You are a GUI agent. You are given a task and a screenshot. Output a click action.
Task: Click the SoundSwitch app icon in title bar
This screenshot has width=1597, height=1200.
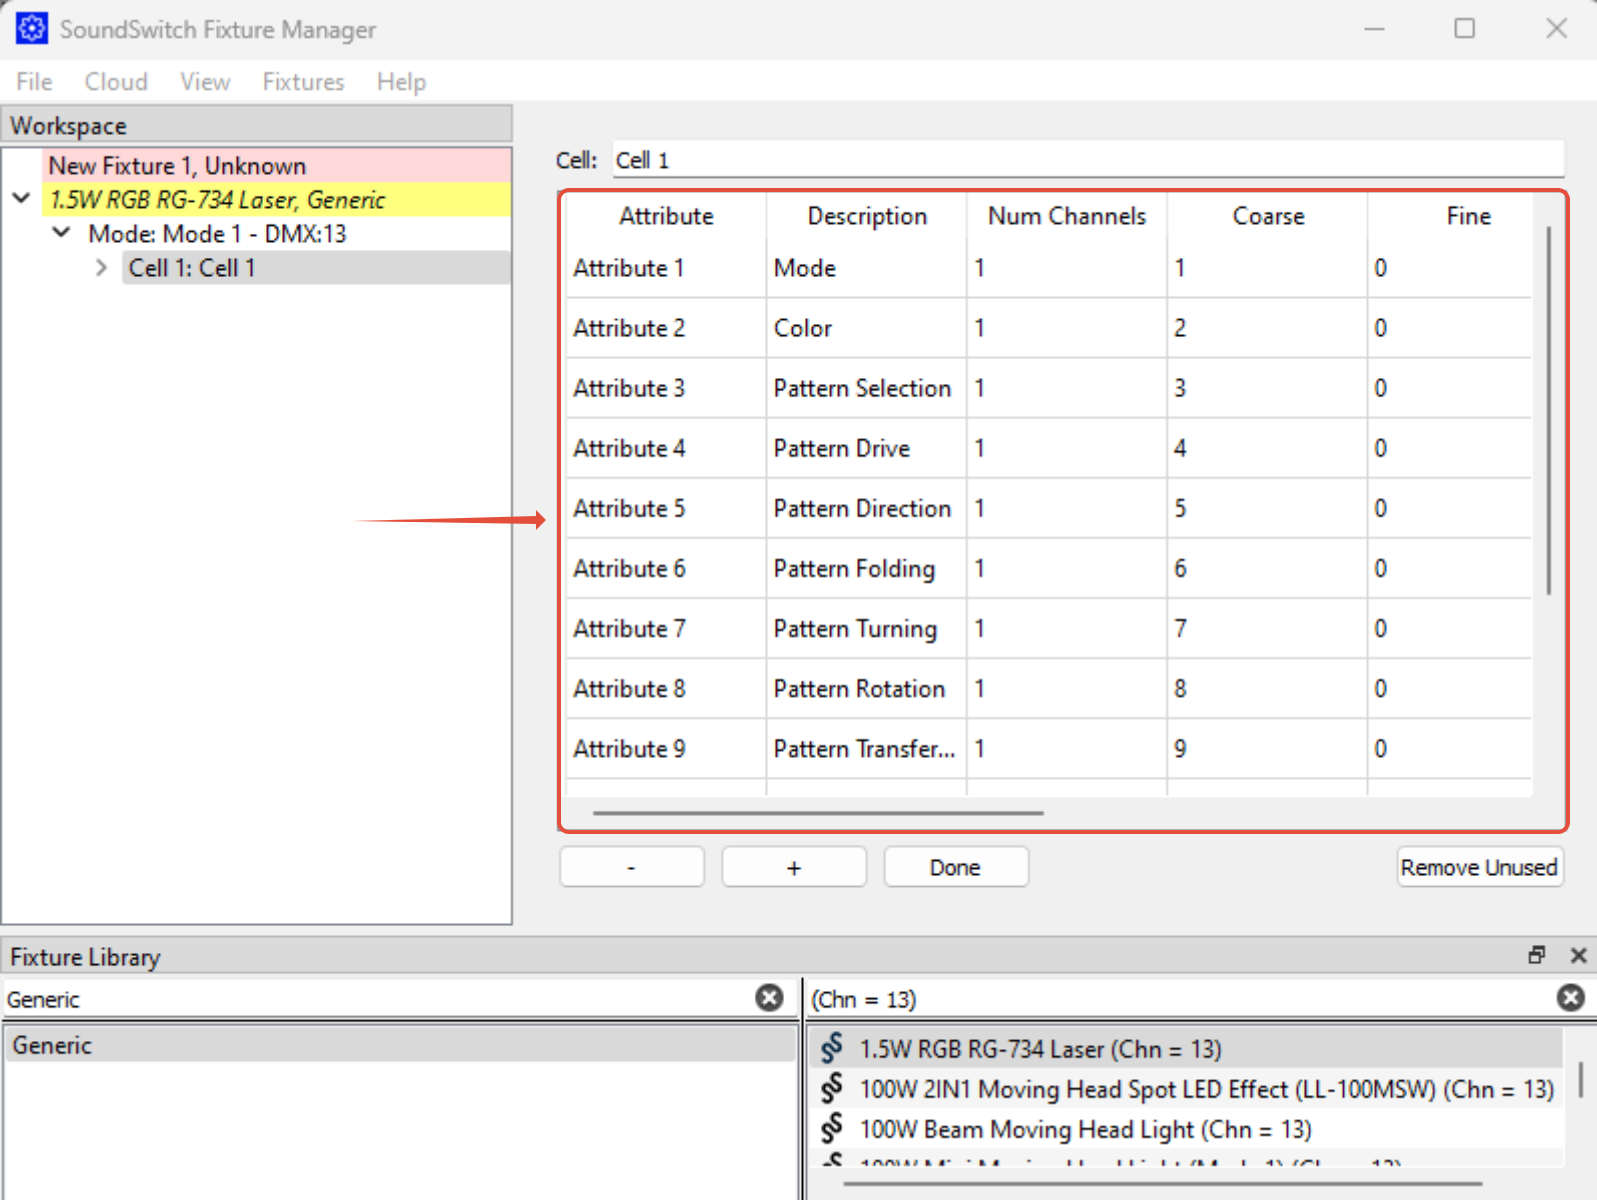31,29
